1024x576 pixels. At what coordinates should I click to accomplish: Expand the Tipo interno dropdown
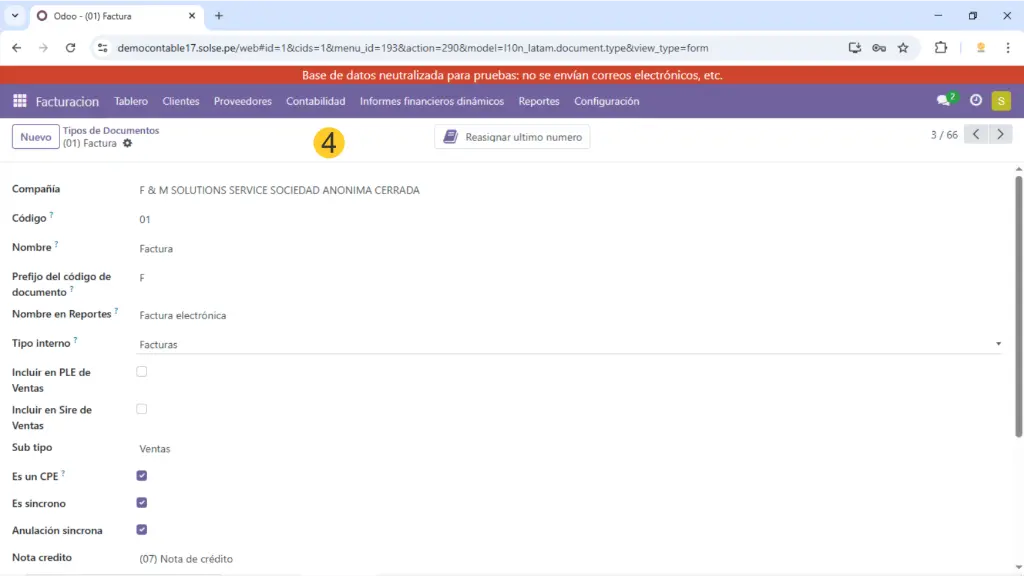(569, 344)
